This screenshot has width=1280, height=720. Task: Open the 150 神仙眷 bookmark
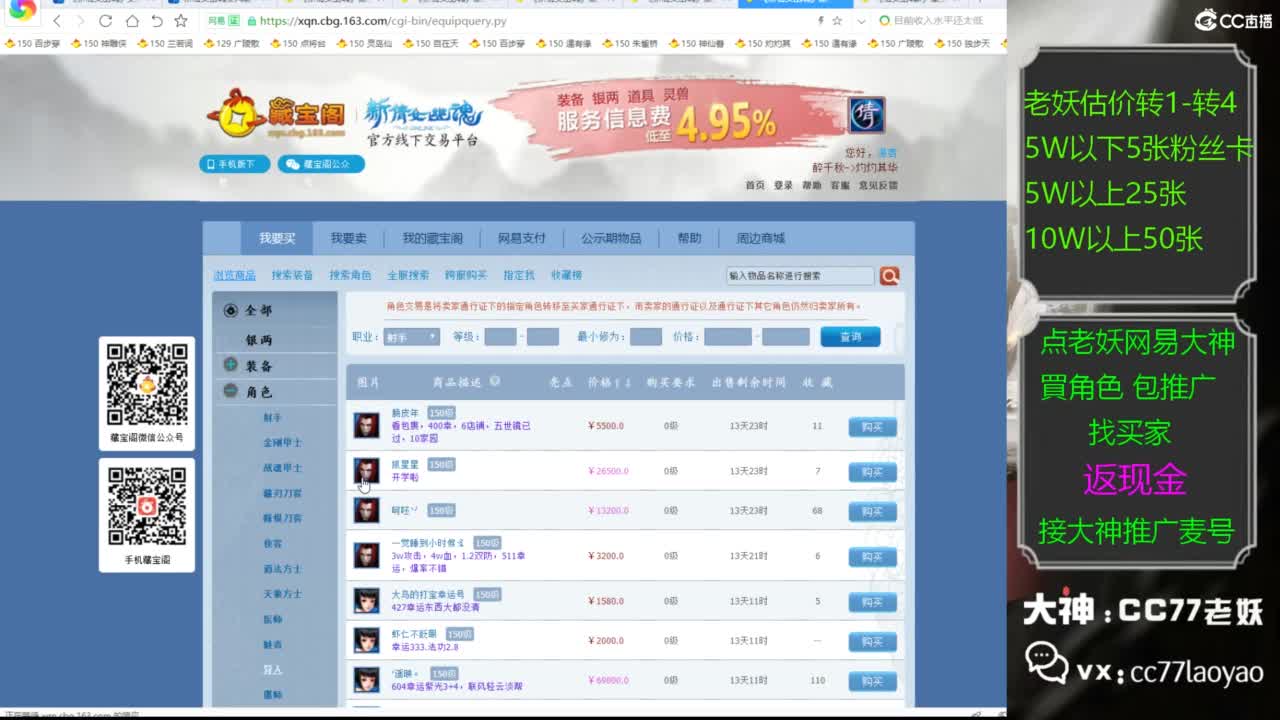695,43
